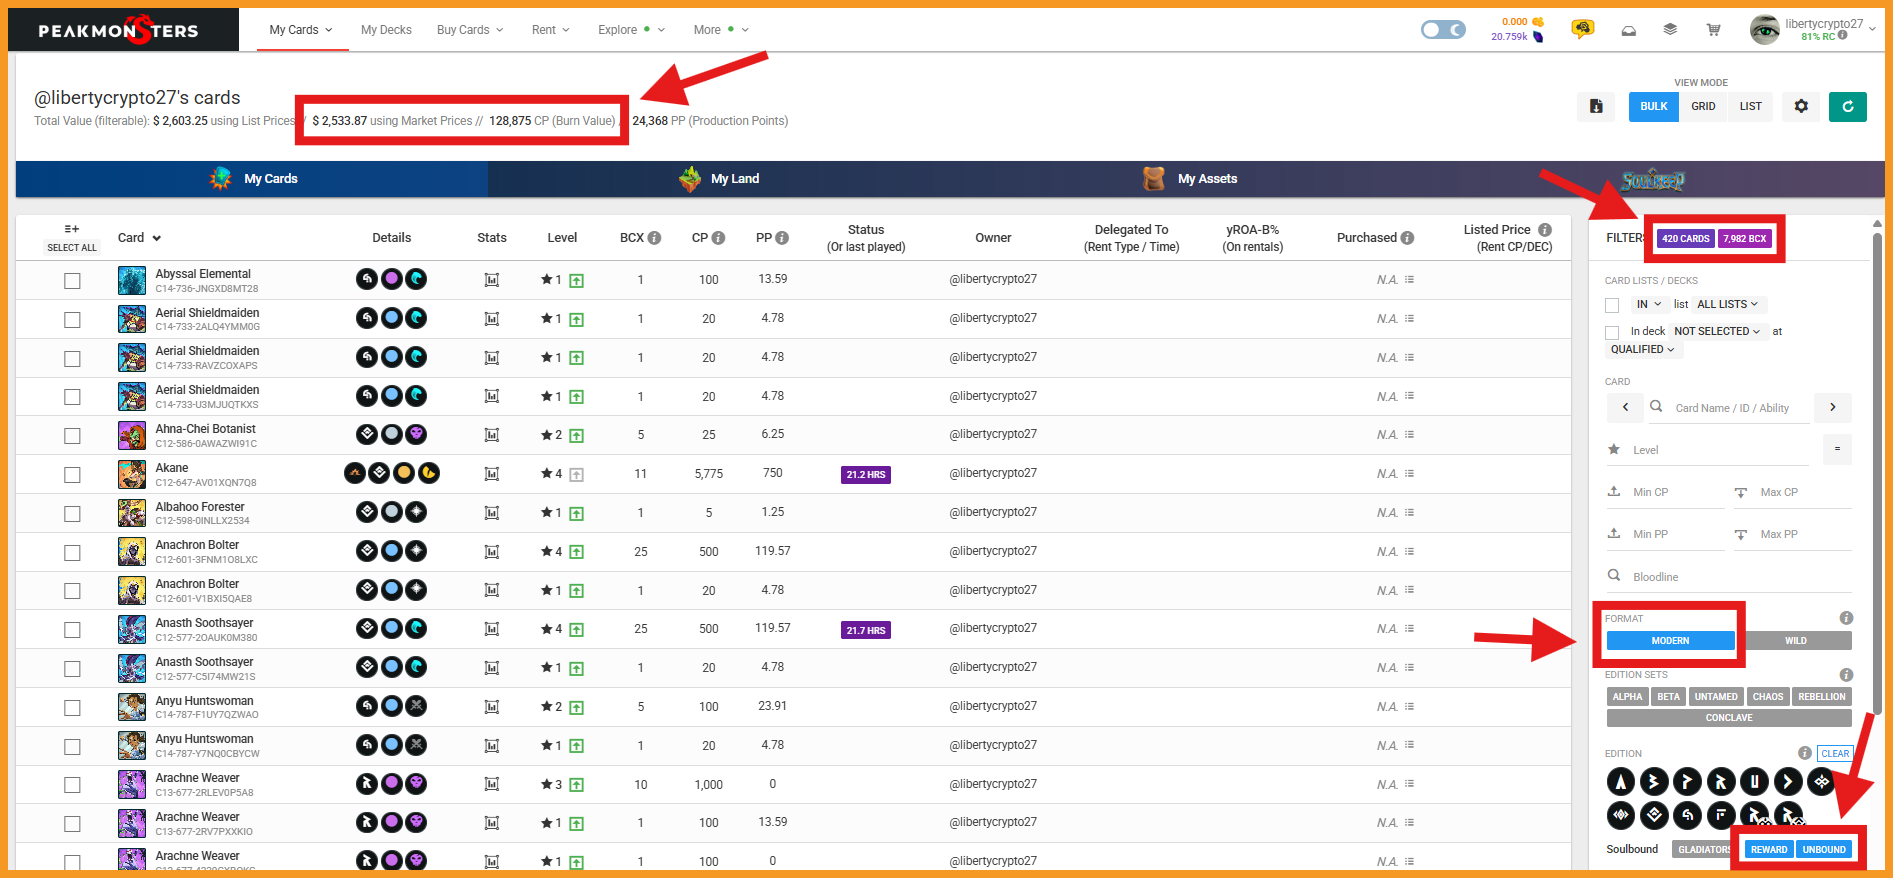Open the Rent dropdown menu
The width and height of the screenshot is (1893, 878).
click(x=551, y=30)
